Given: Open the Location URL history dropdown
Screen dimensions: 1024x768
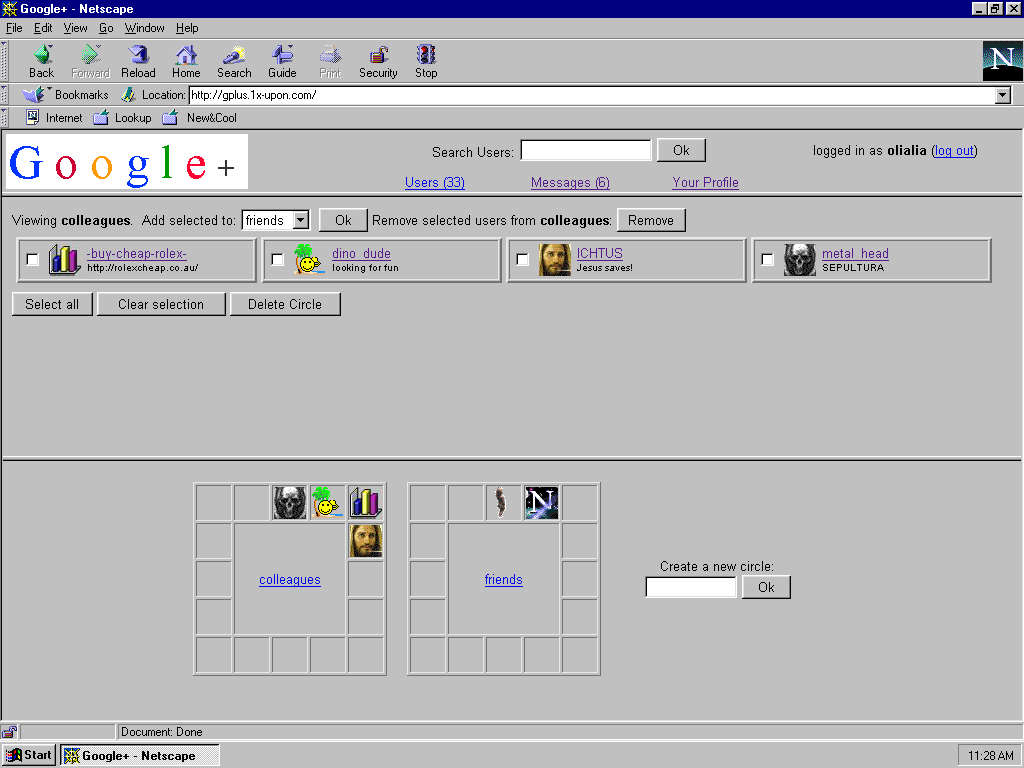Looking at the screenshot, I should pos(1003,95).
